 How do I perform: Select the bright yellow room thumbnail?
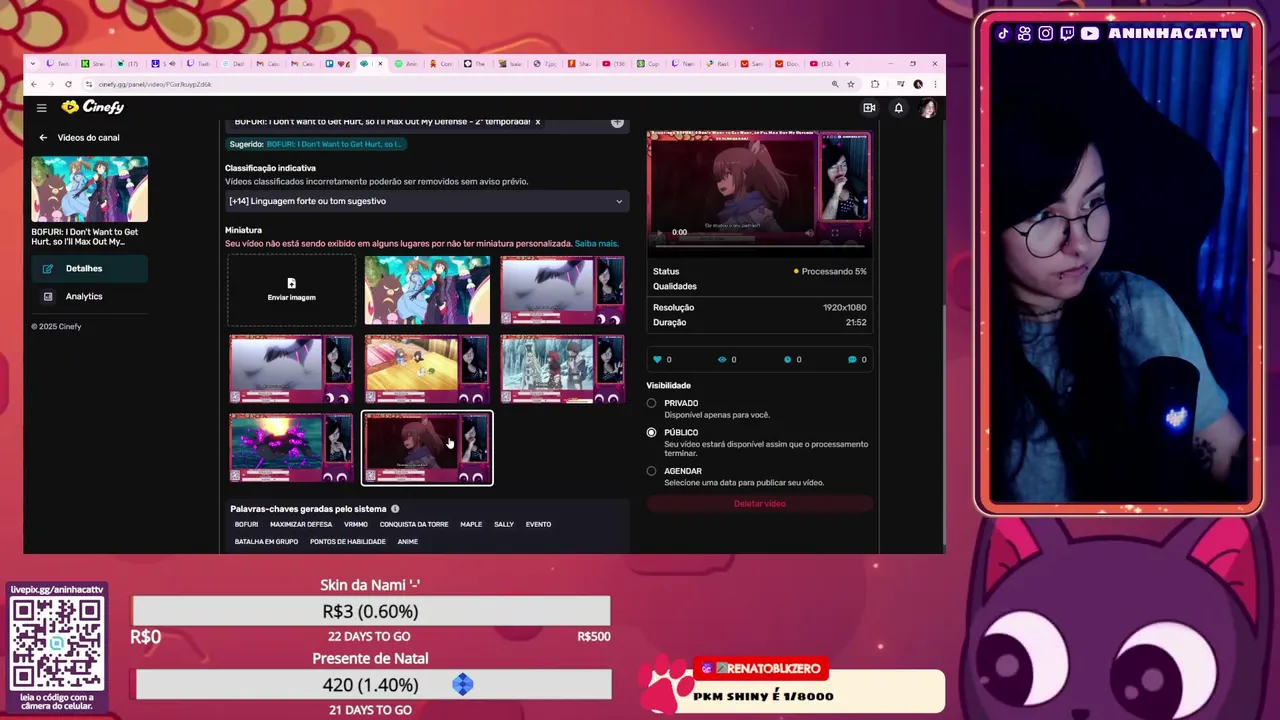pos(427,369)
